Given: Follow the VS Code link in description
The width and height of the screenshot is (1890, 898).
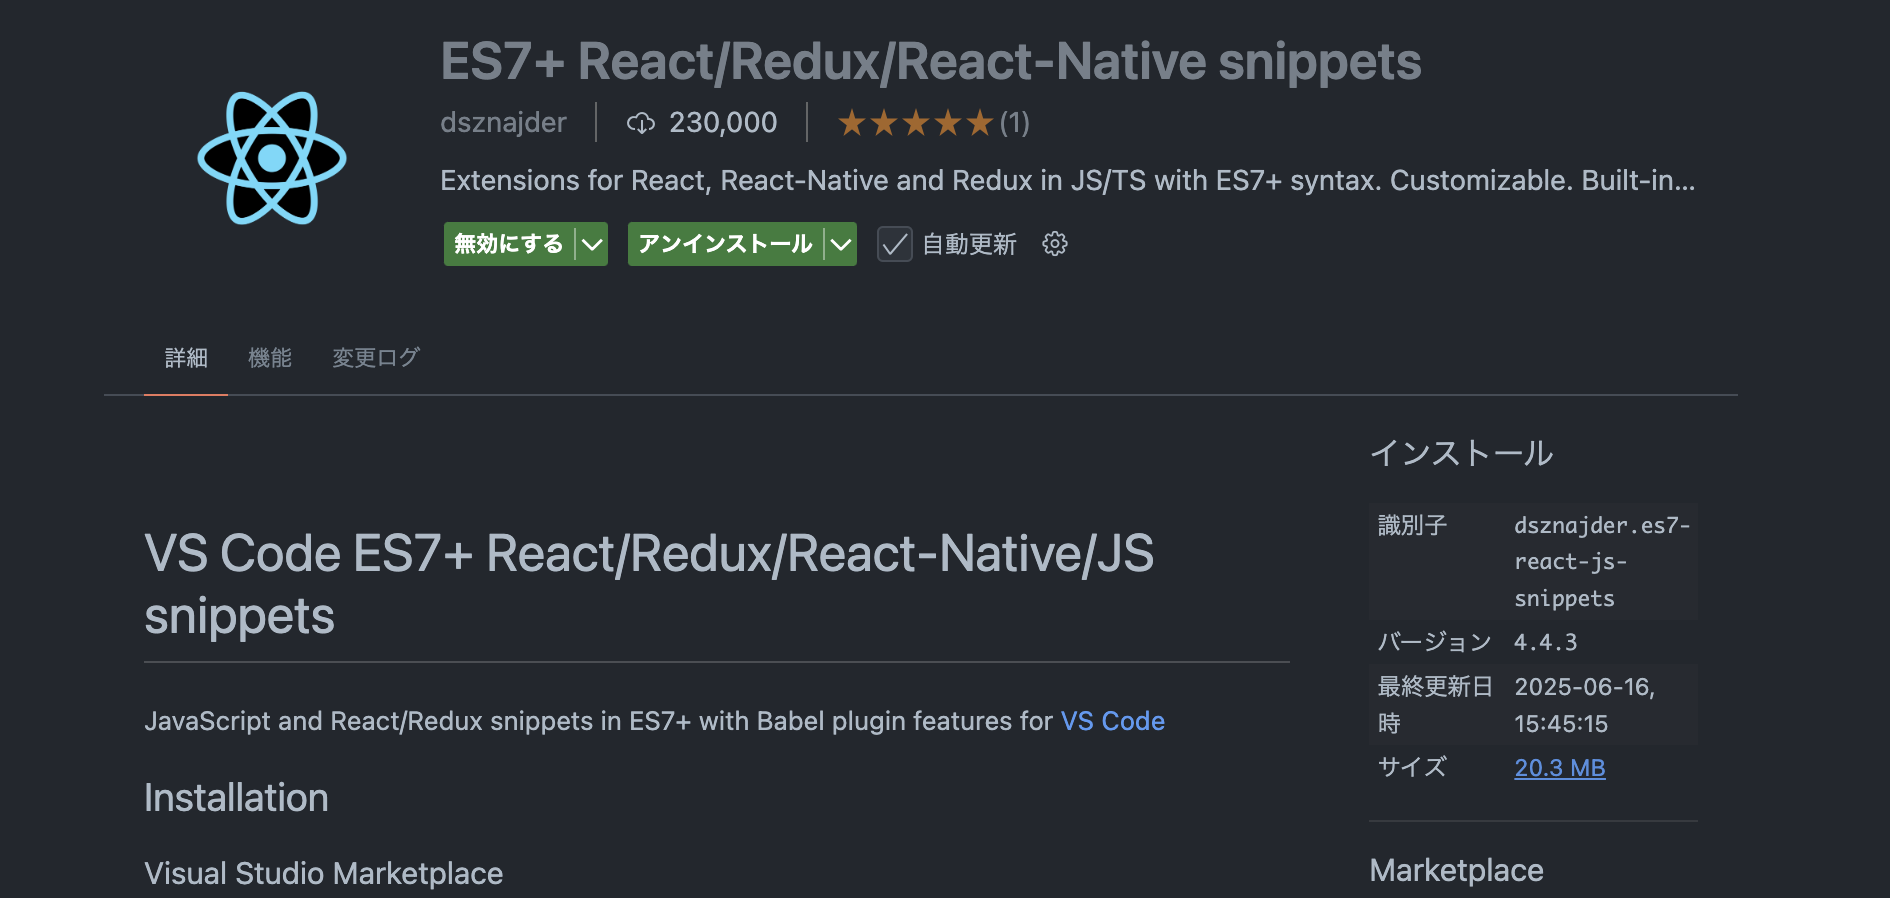Looking at the screenshot, I should tap(1113, 721).
